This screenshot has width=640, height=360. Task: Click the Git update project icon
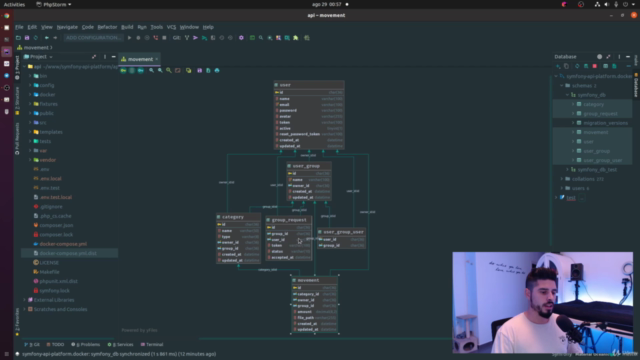click(x=187, y=38)
